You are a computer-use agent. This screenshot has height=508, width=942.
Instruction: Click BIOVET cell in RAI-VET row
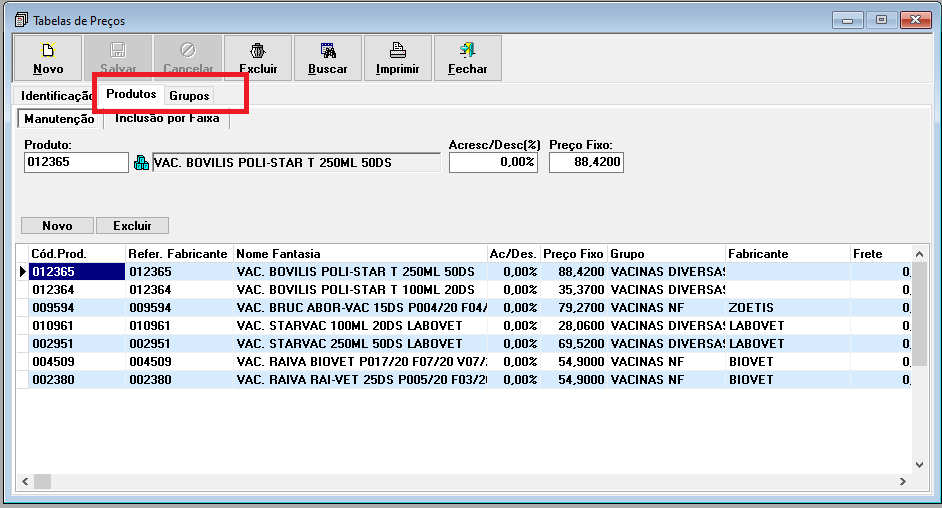click(x=788, y=379)
